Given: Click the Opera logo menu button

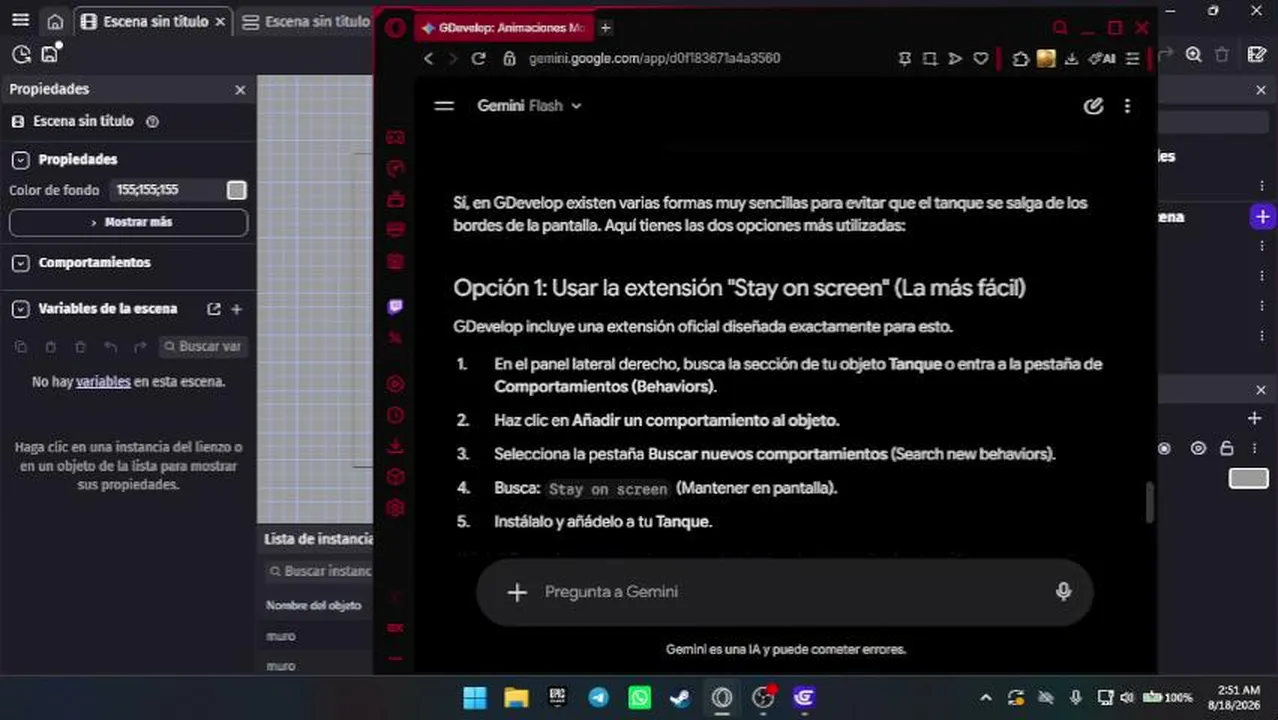Looking at the screenshot, I should coord(395,28).
